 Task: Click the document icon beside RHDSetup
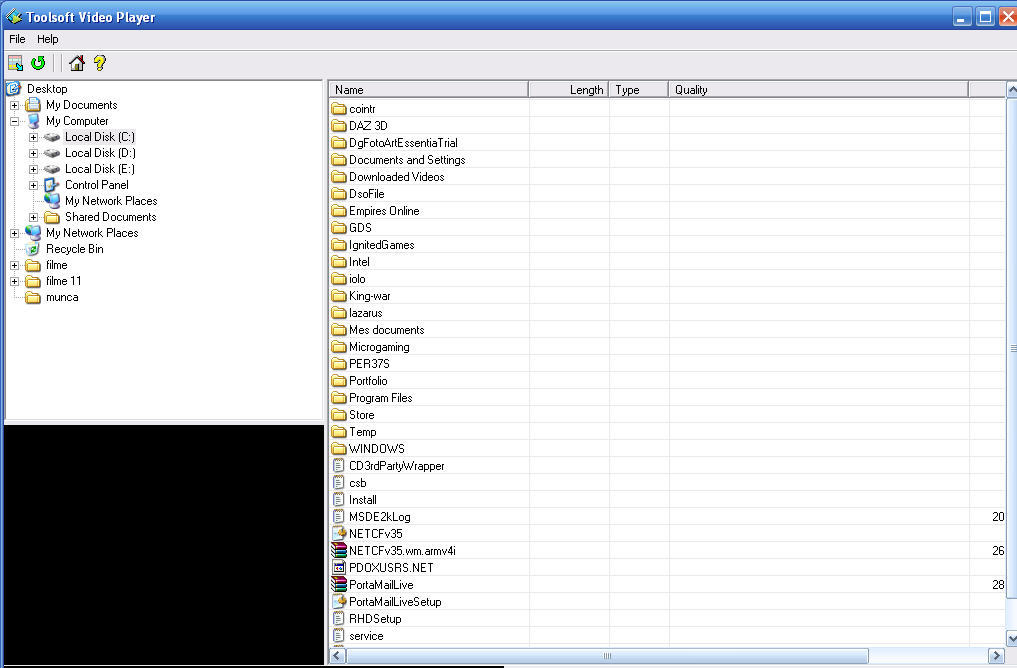point(341,618)
